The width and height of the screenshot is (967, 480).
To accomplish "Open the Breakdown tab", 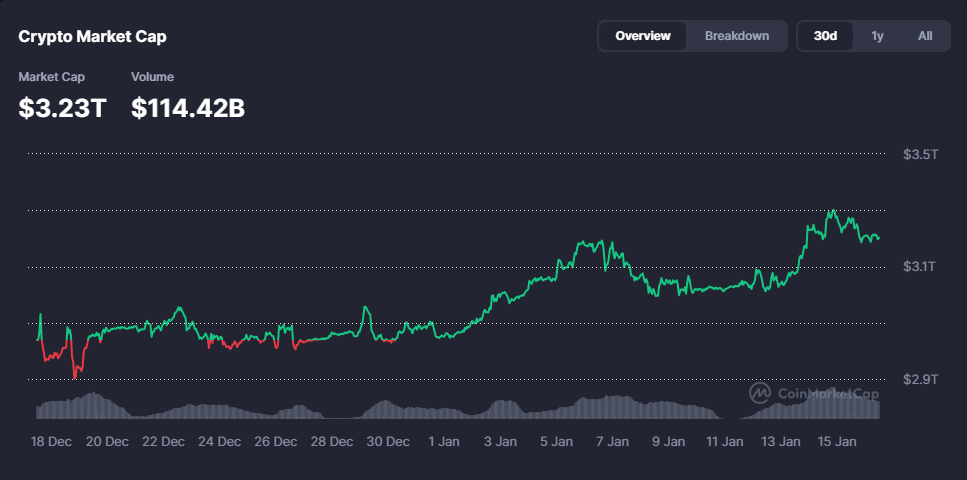I will click(737, 36).
